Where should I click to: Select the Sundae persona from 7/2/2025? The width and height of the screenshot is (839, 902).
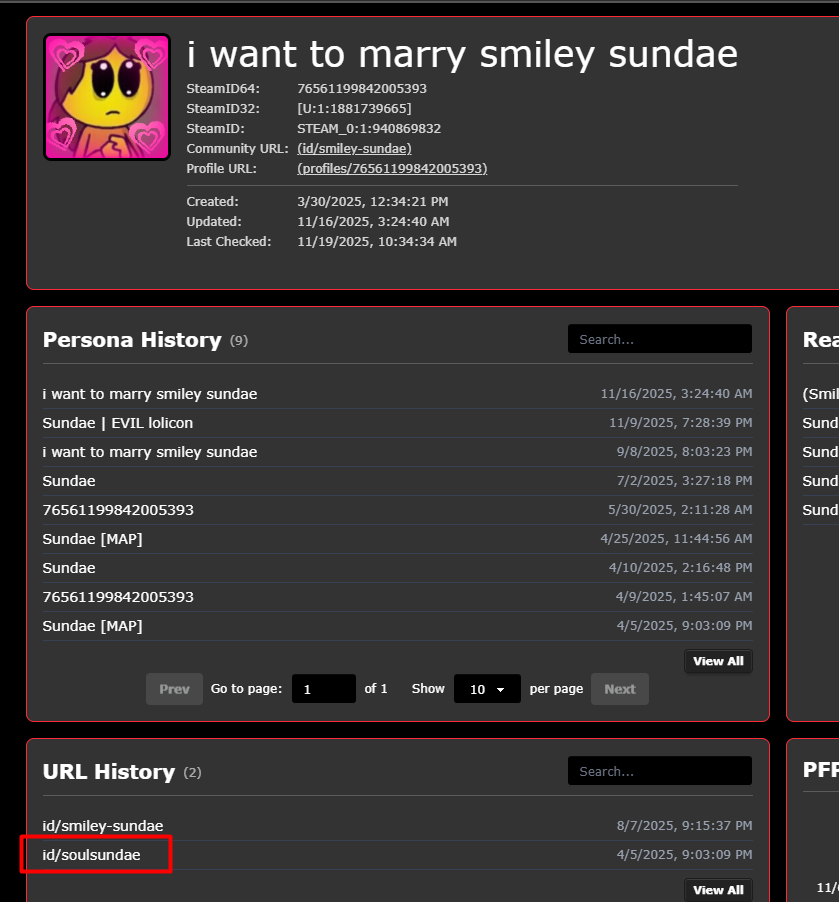(69, 481)
